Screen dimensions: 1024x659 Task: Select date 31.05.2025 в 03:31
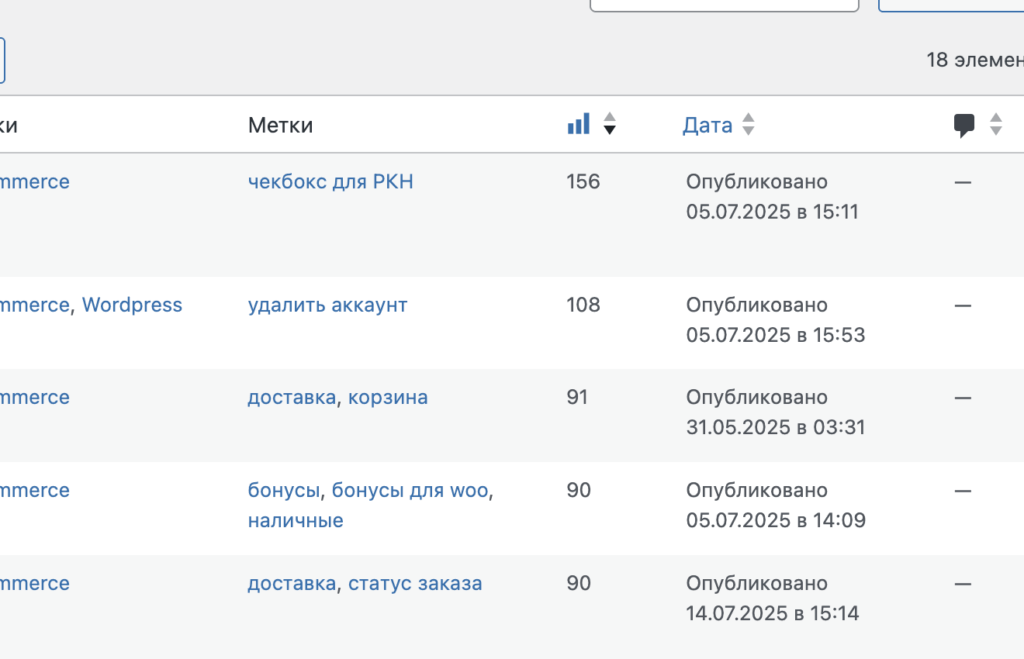click(775, 427)
